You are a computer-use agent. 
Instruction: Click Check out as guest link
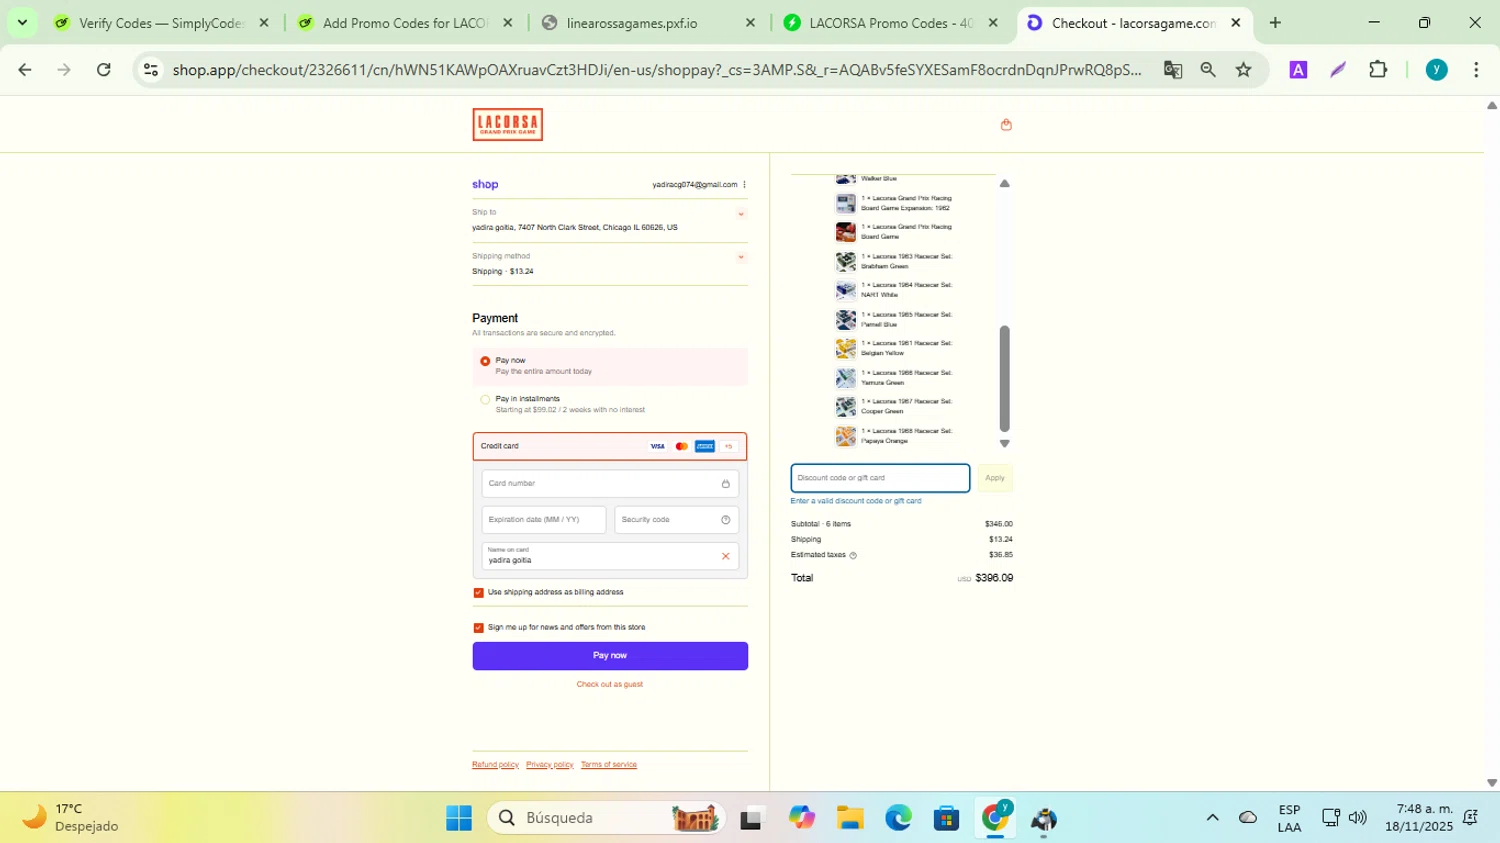[610, 685]
